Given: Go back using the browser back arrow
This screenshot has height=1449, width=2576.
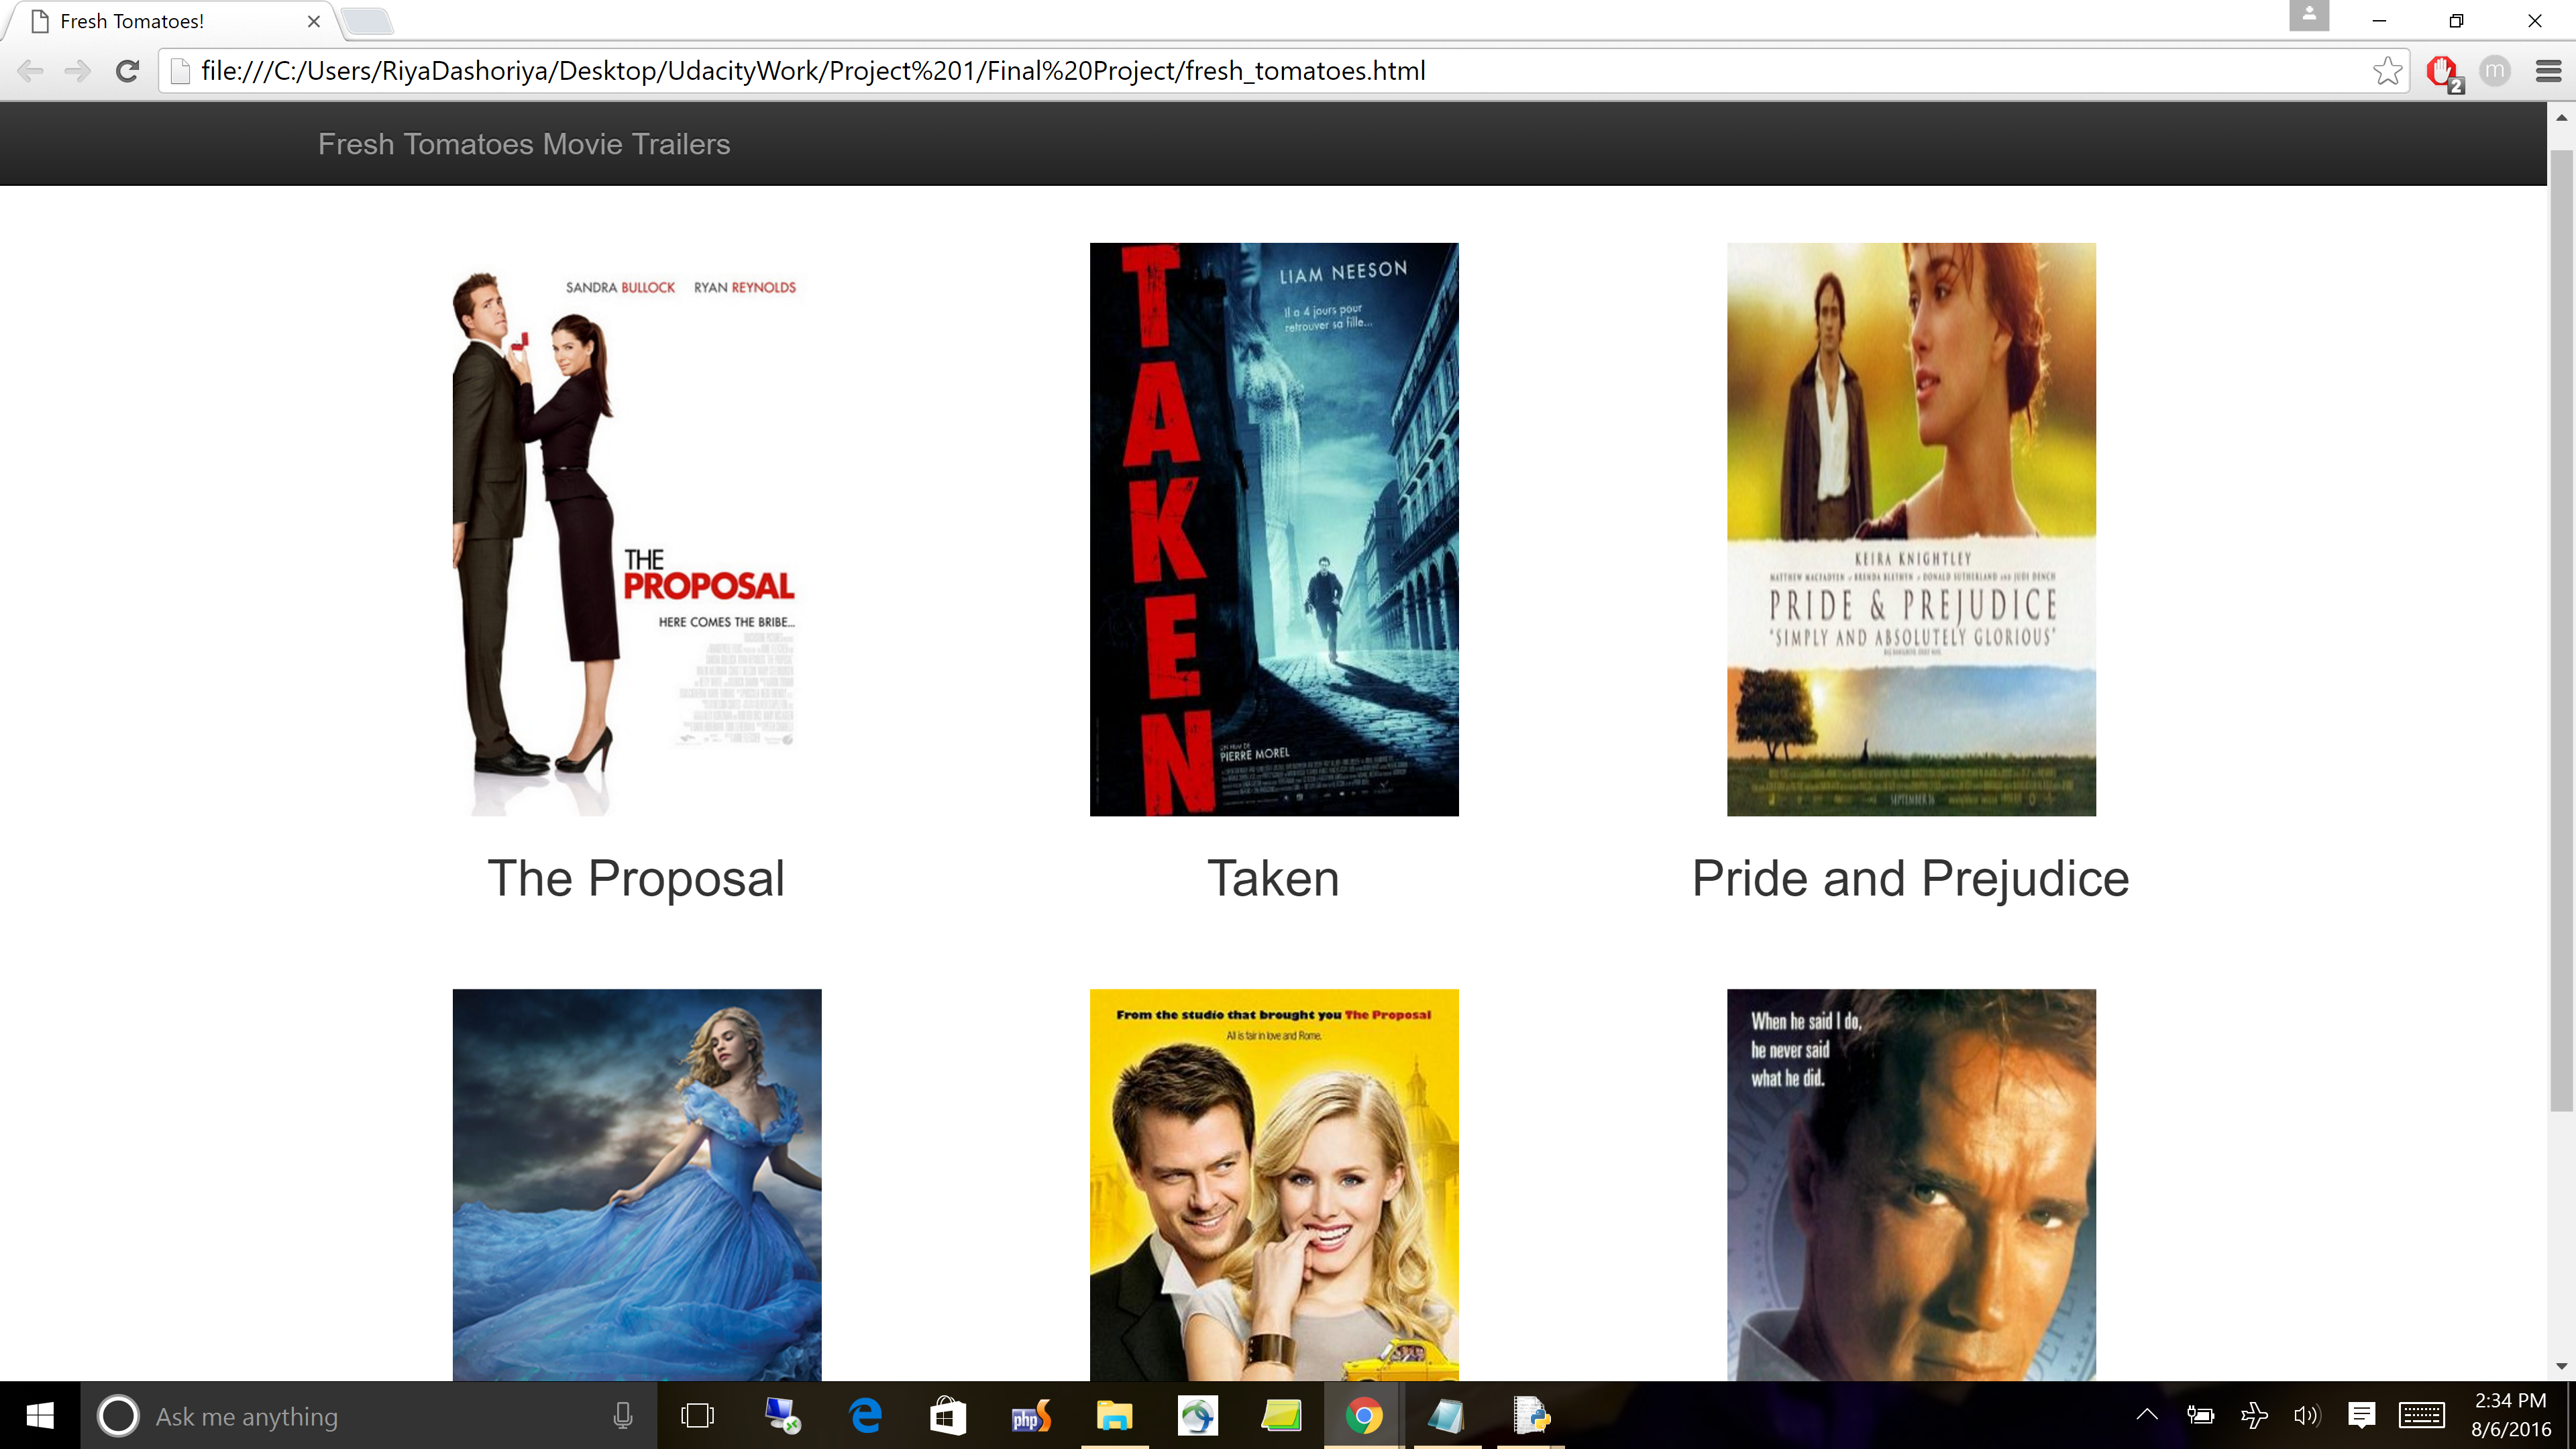Looking at the screenshot, I should click(x=31, y=71).
